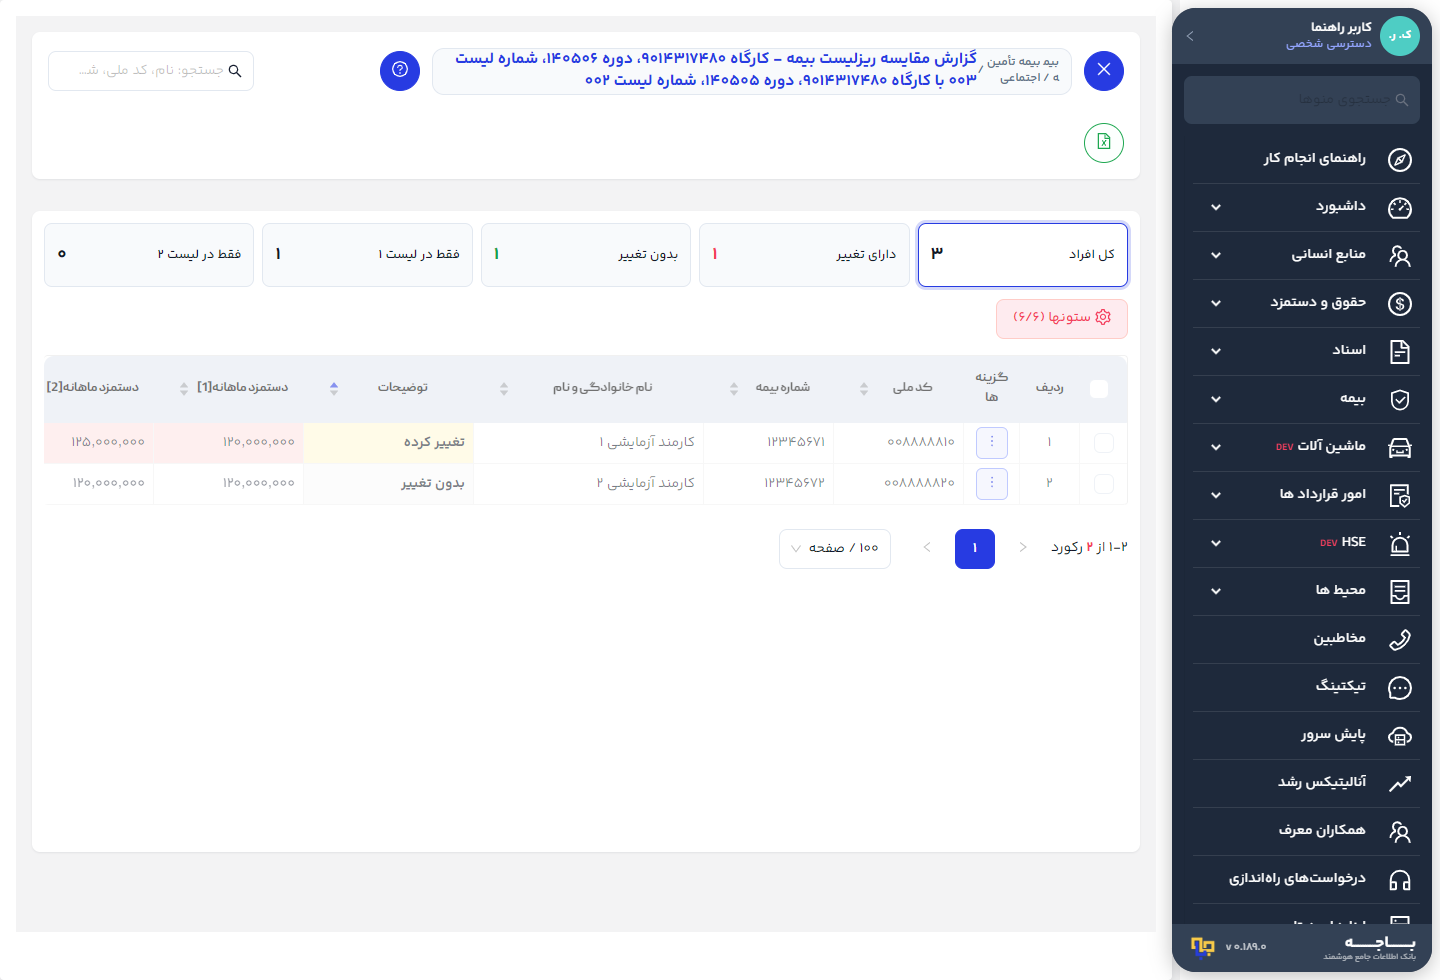This screenshot has height=980, width=1440.
Task: Click the منابع انسانی person icon
Action: click(x=1400, y=255)
